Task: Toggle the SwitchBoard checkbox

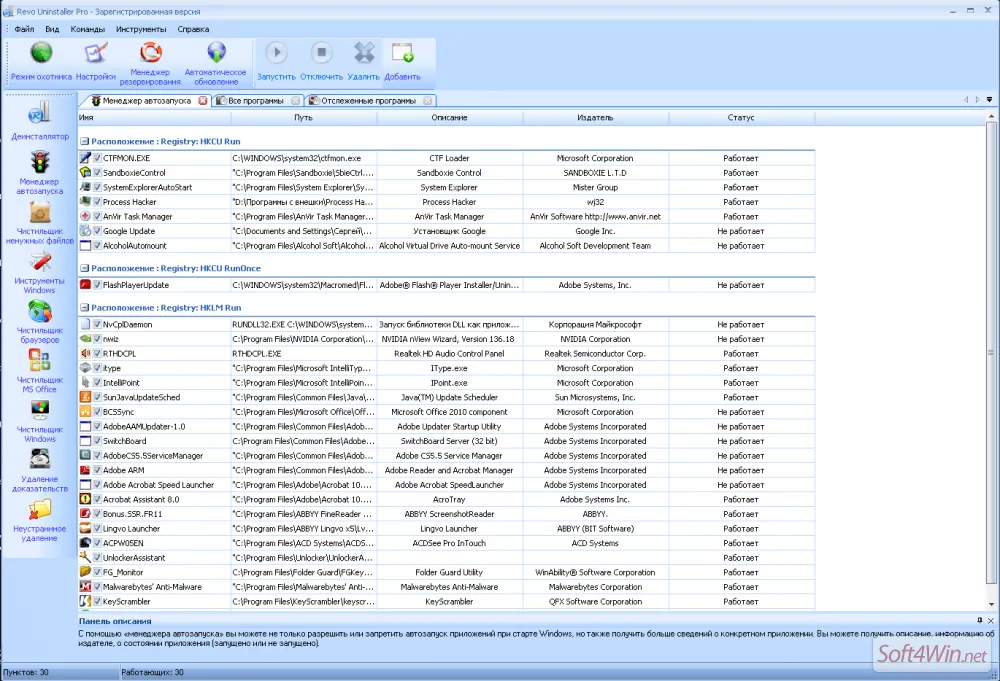Action: (97, 441)
